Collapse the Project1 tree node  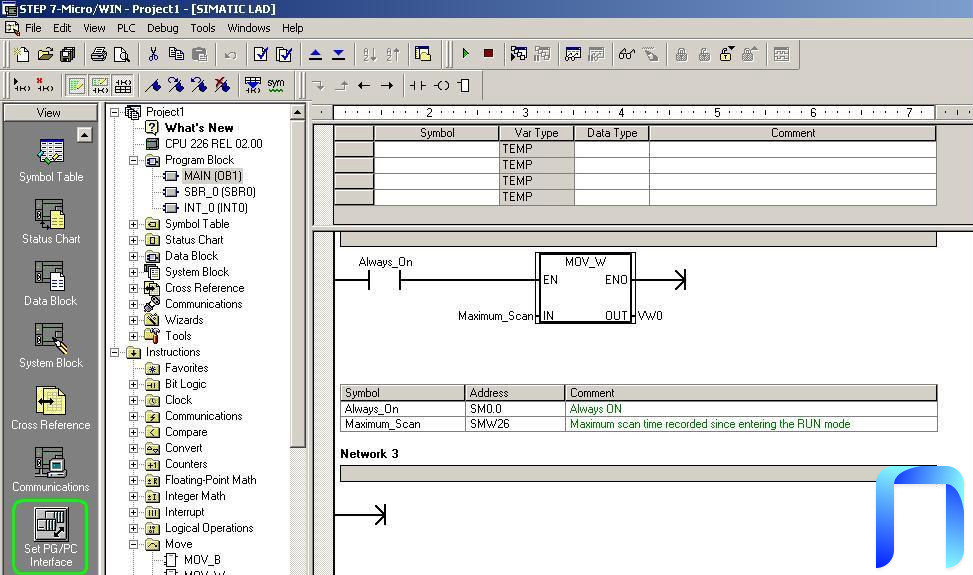coord(115,112)
